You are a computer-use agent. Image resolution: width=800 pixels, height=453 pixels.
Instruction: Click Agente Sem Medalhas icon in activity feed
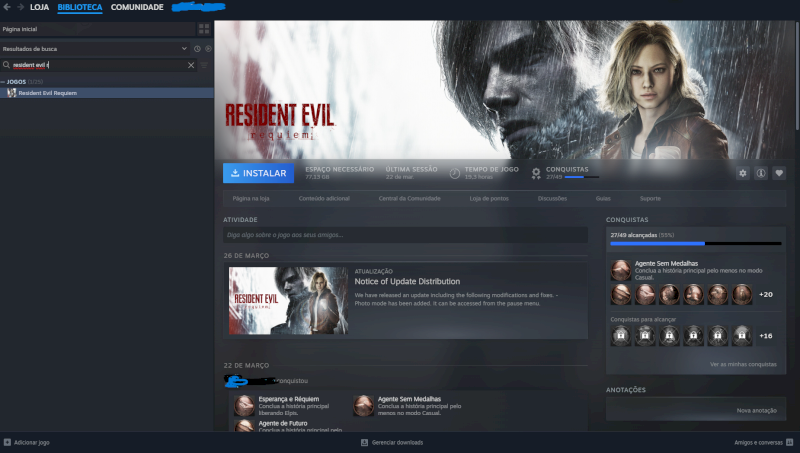(x=363, y=406)
